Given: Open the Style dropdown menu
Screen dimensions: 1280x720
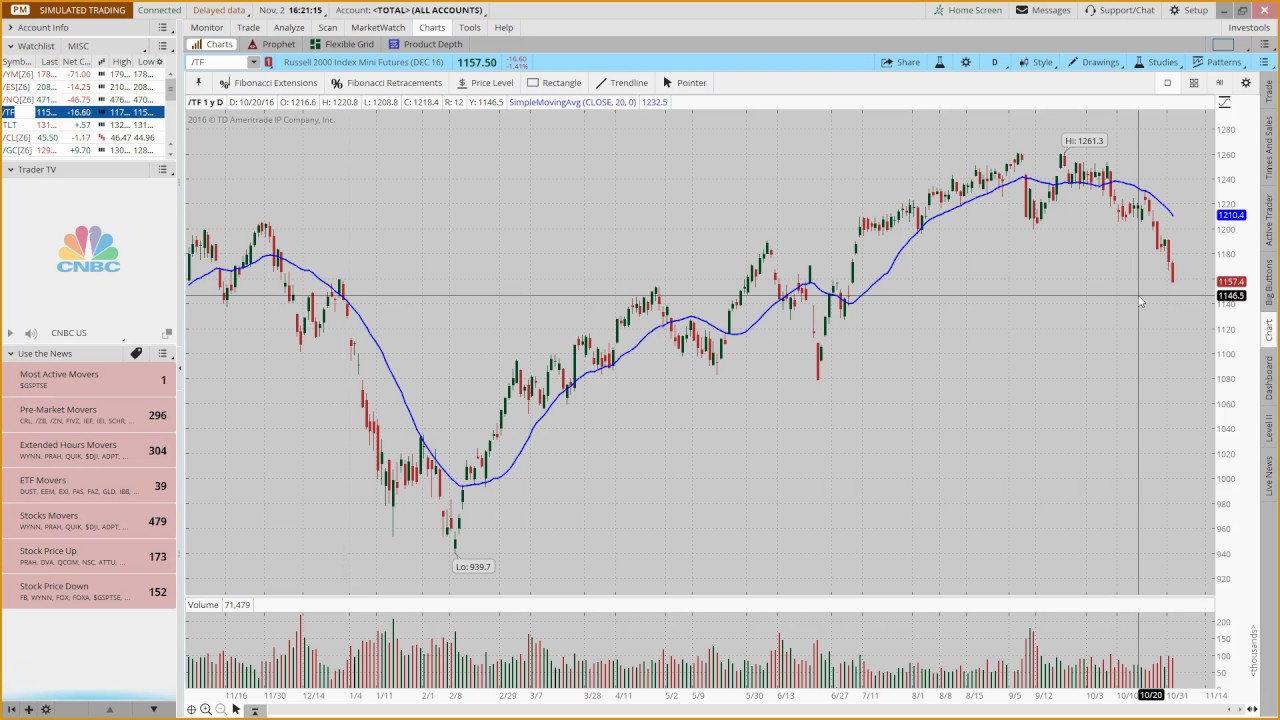Looking at the screenshot, I should tap(1036, 62).
